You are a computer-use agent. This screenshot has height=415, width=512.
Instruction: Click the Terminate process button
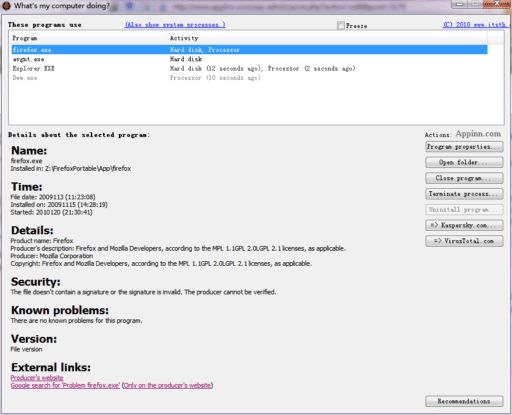point(464,194)
